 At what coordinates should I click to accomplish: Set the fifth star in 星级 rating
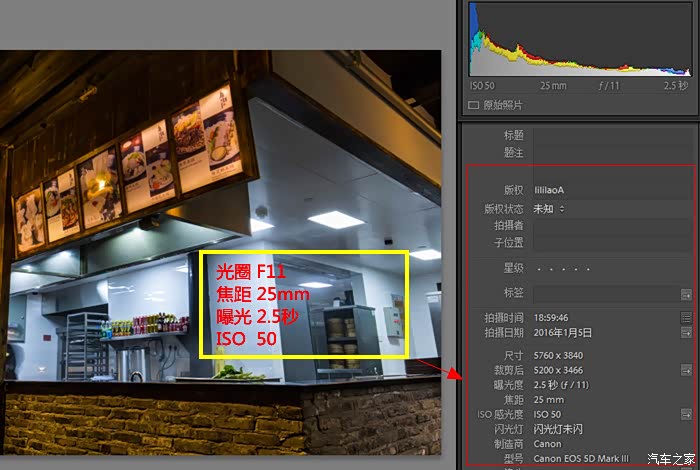[587, 268]
